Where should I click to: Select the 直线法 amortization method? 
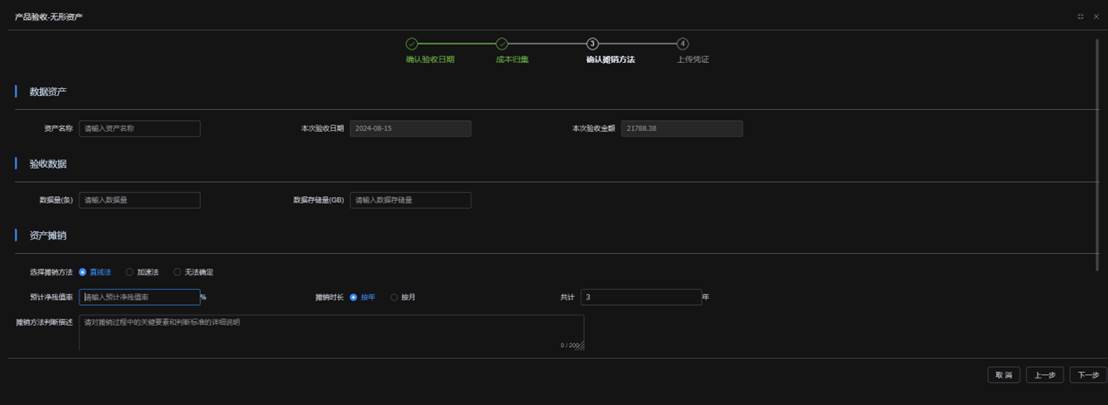click(x=82, y=272)
